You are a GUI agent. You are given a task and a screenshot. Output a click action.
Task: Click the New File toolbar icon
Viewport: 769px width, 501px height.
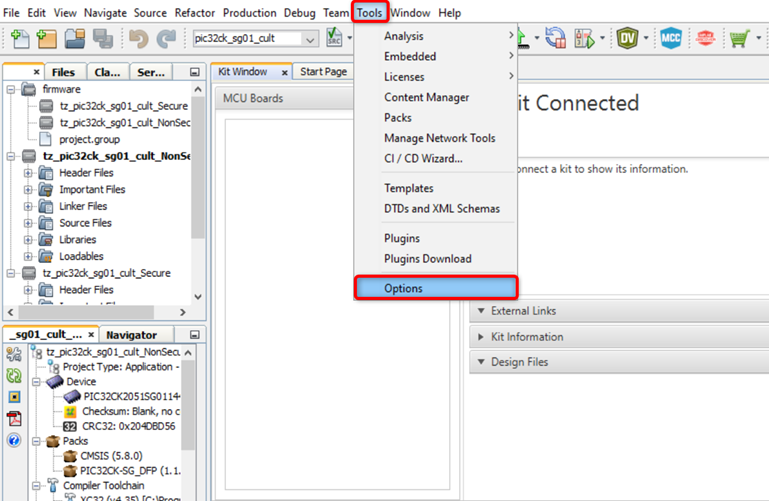tap(20, 38)
